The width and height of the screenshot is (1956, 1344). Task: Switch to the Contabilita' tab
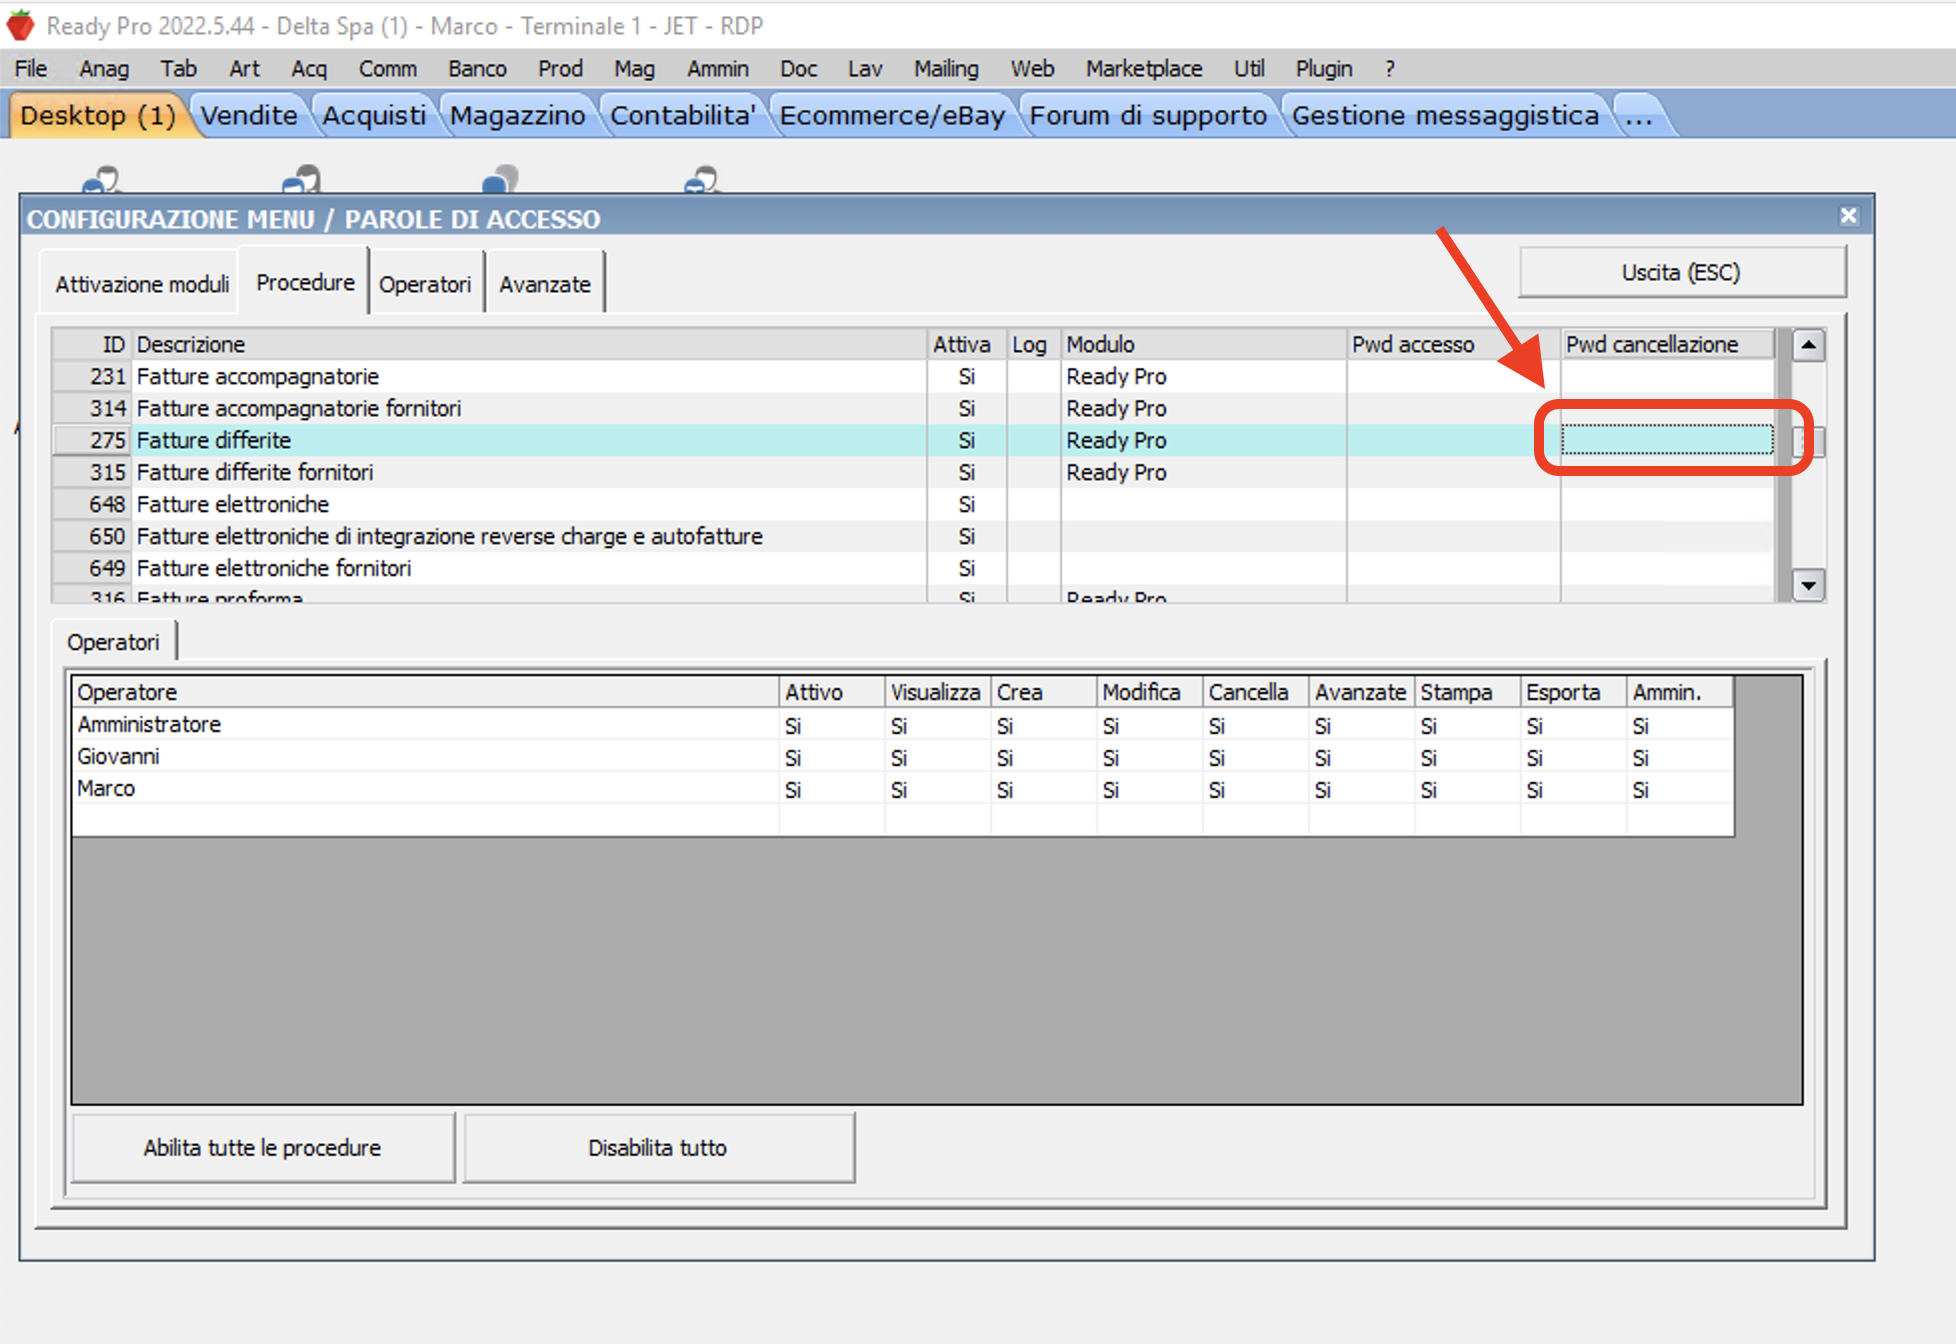683,115
